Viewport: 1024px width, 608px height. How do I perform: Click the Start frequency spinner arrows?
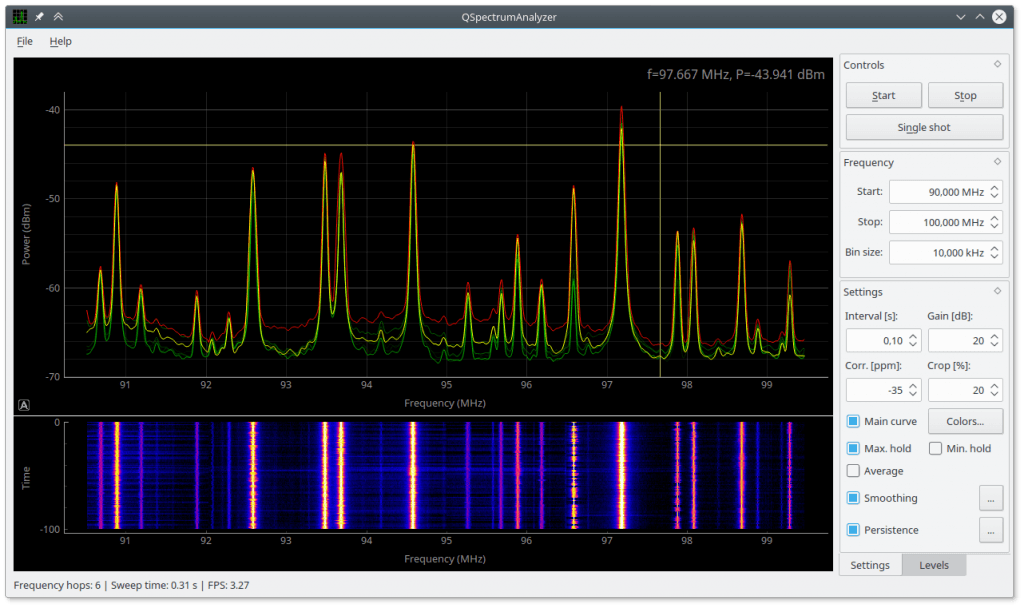pos(993,192)
